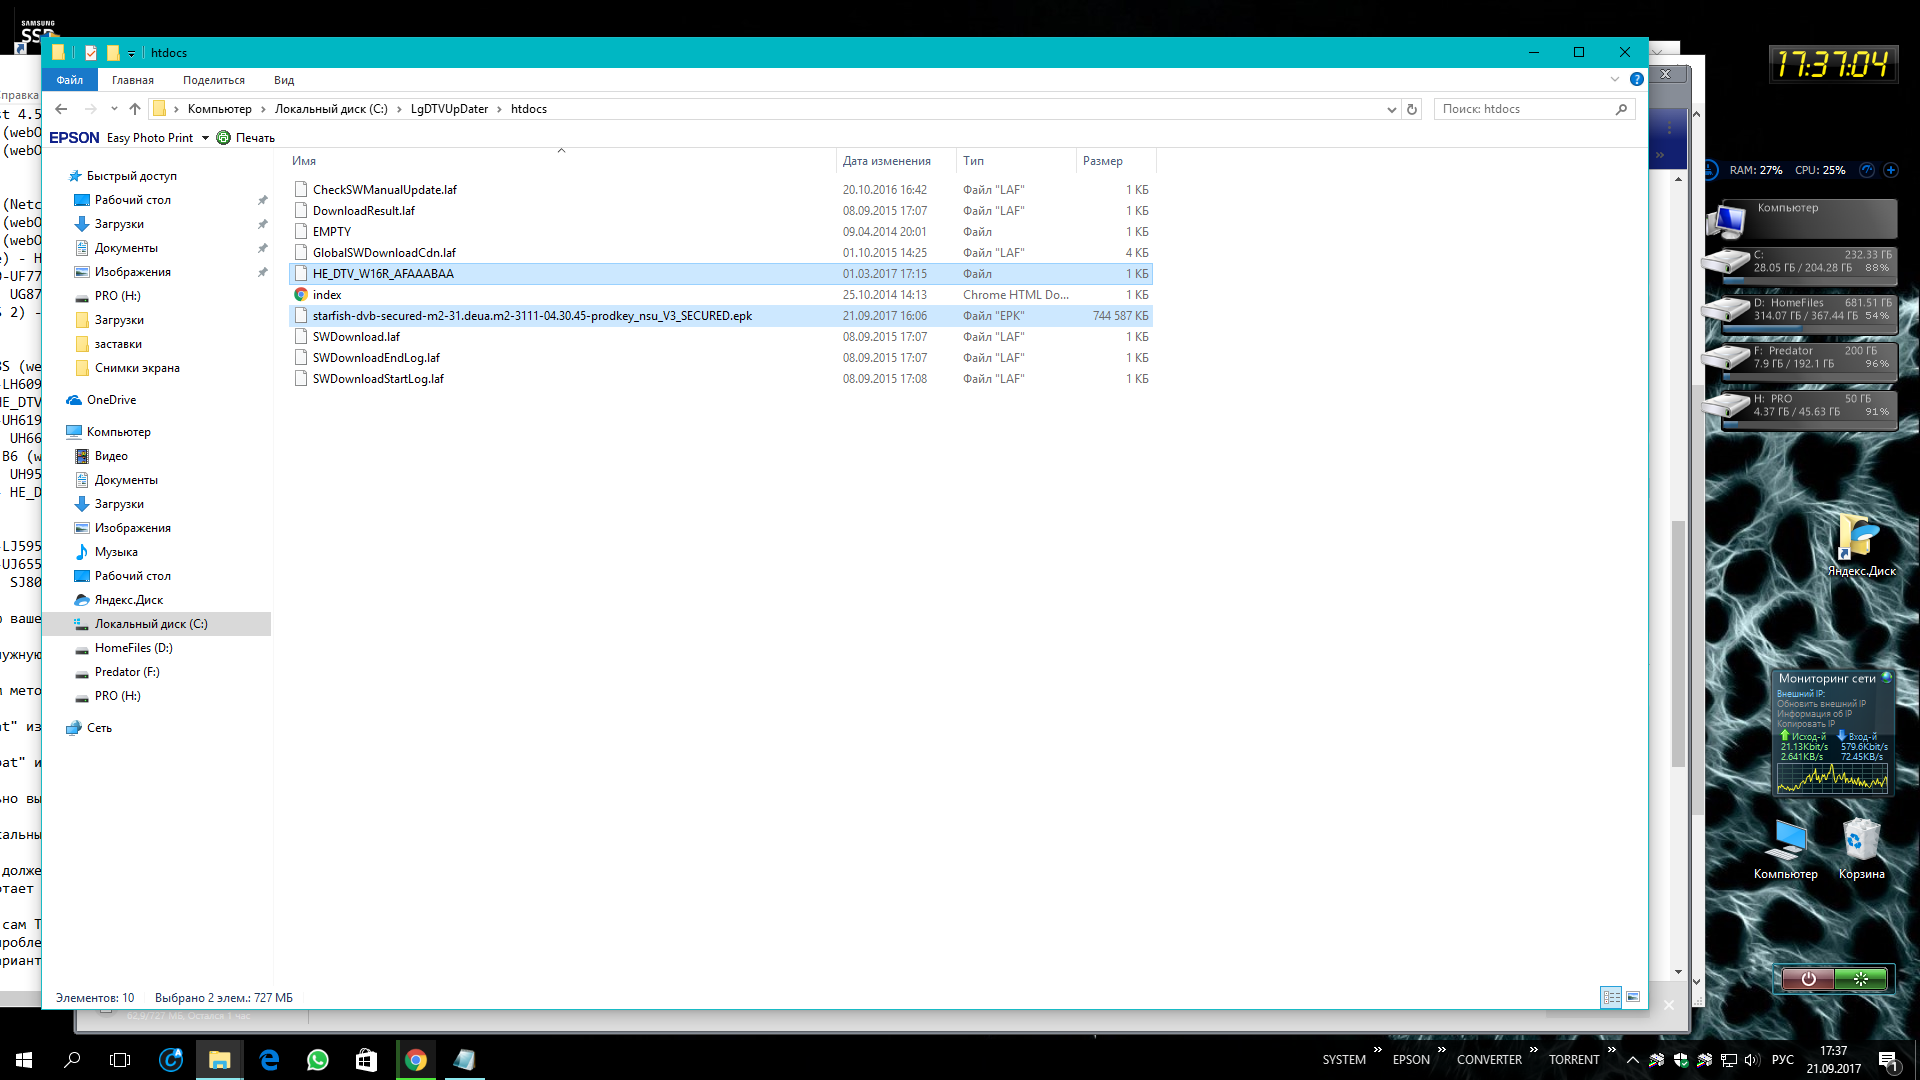
Task: Sort files by the Размер column
Action: [x=1102, y=161]
